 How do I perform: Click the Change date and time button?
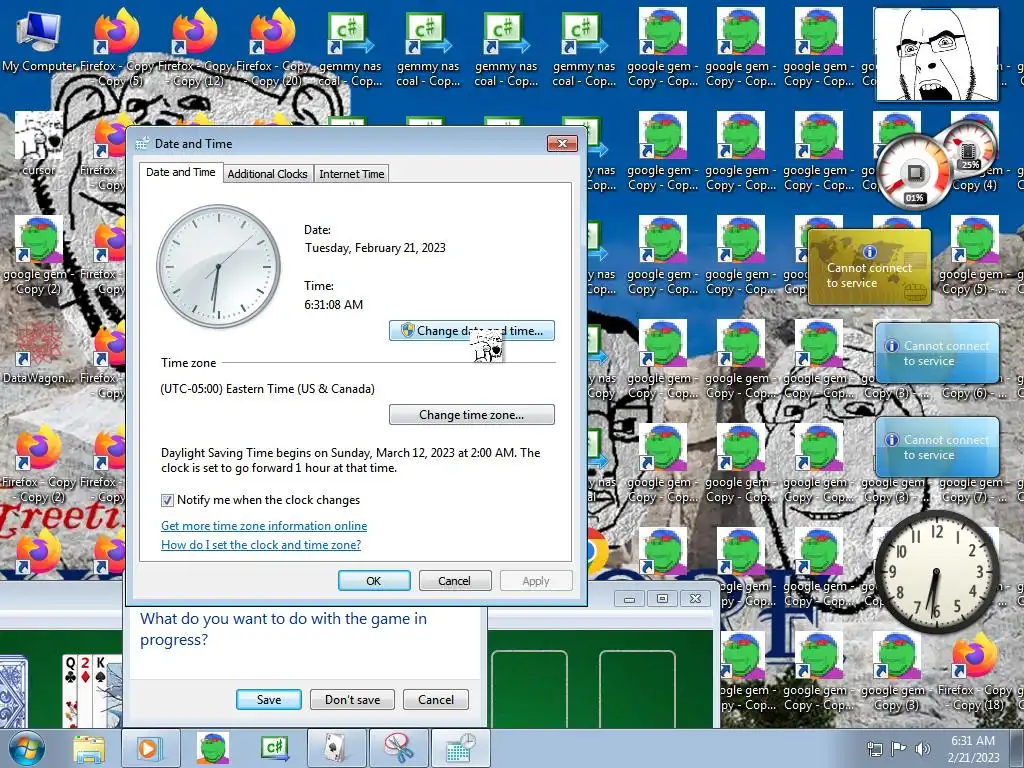[472, 331]
